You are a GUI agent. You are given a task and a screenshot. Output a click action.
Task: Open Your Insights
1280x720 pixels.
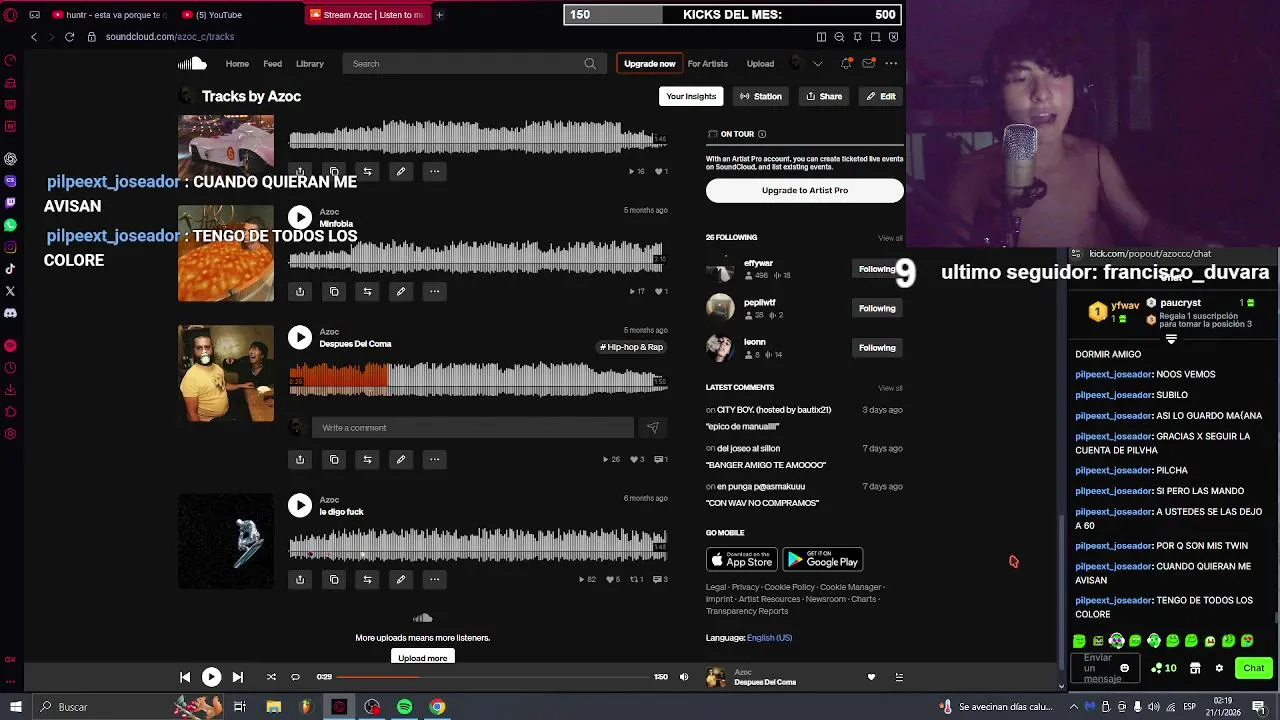pyautogui.click(x=691, y=96)
